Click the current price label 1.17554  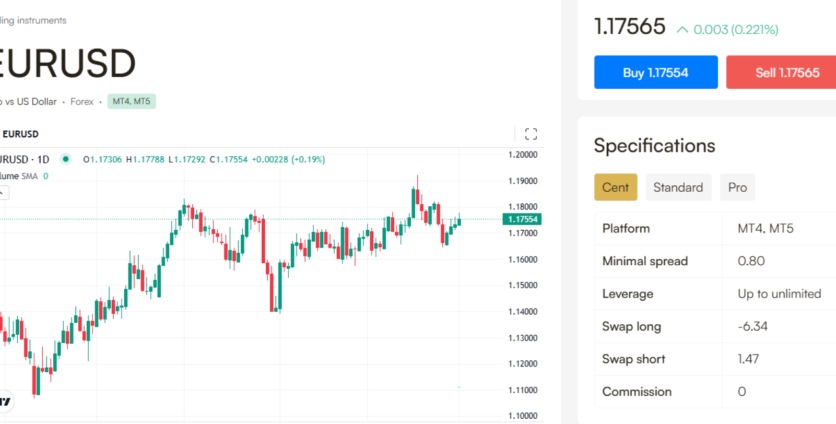click(x=523, y=219)
